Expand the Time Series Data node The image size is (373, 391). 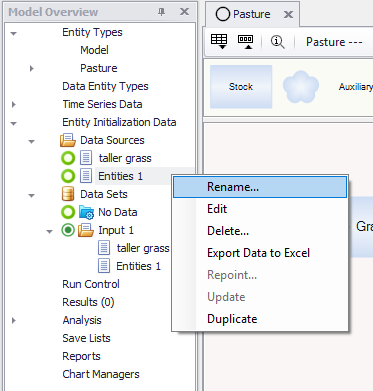[14, 105]
